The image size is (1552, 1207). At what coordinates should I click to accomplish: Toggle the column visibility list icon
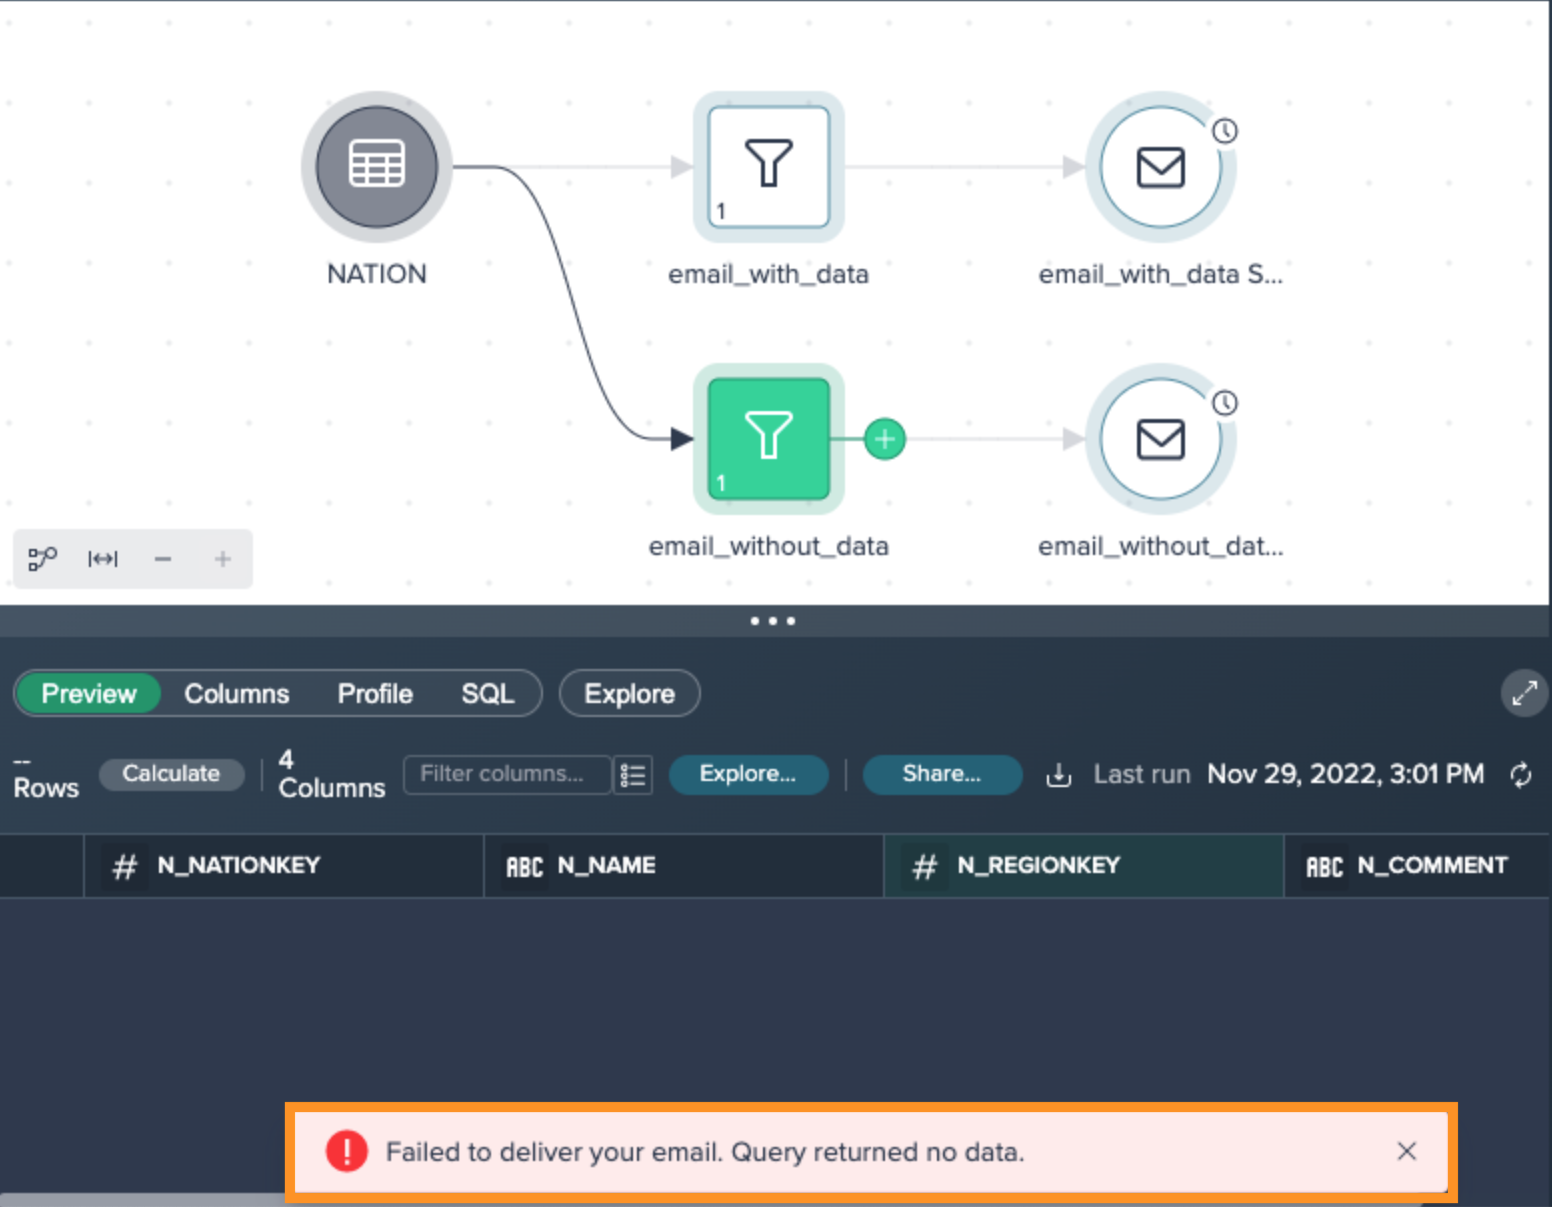point(633,774)
